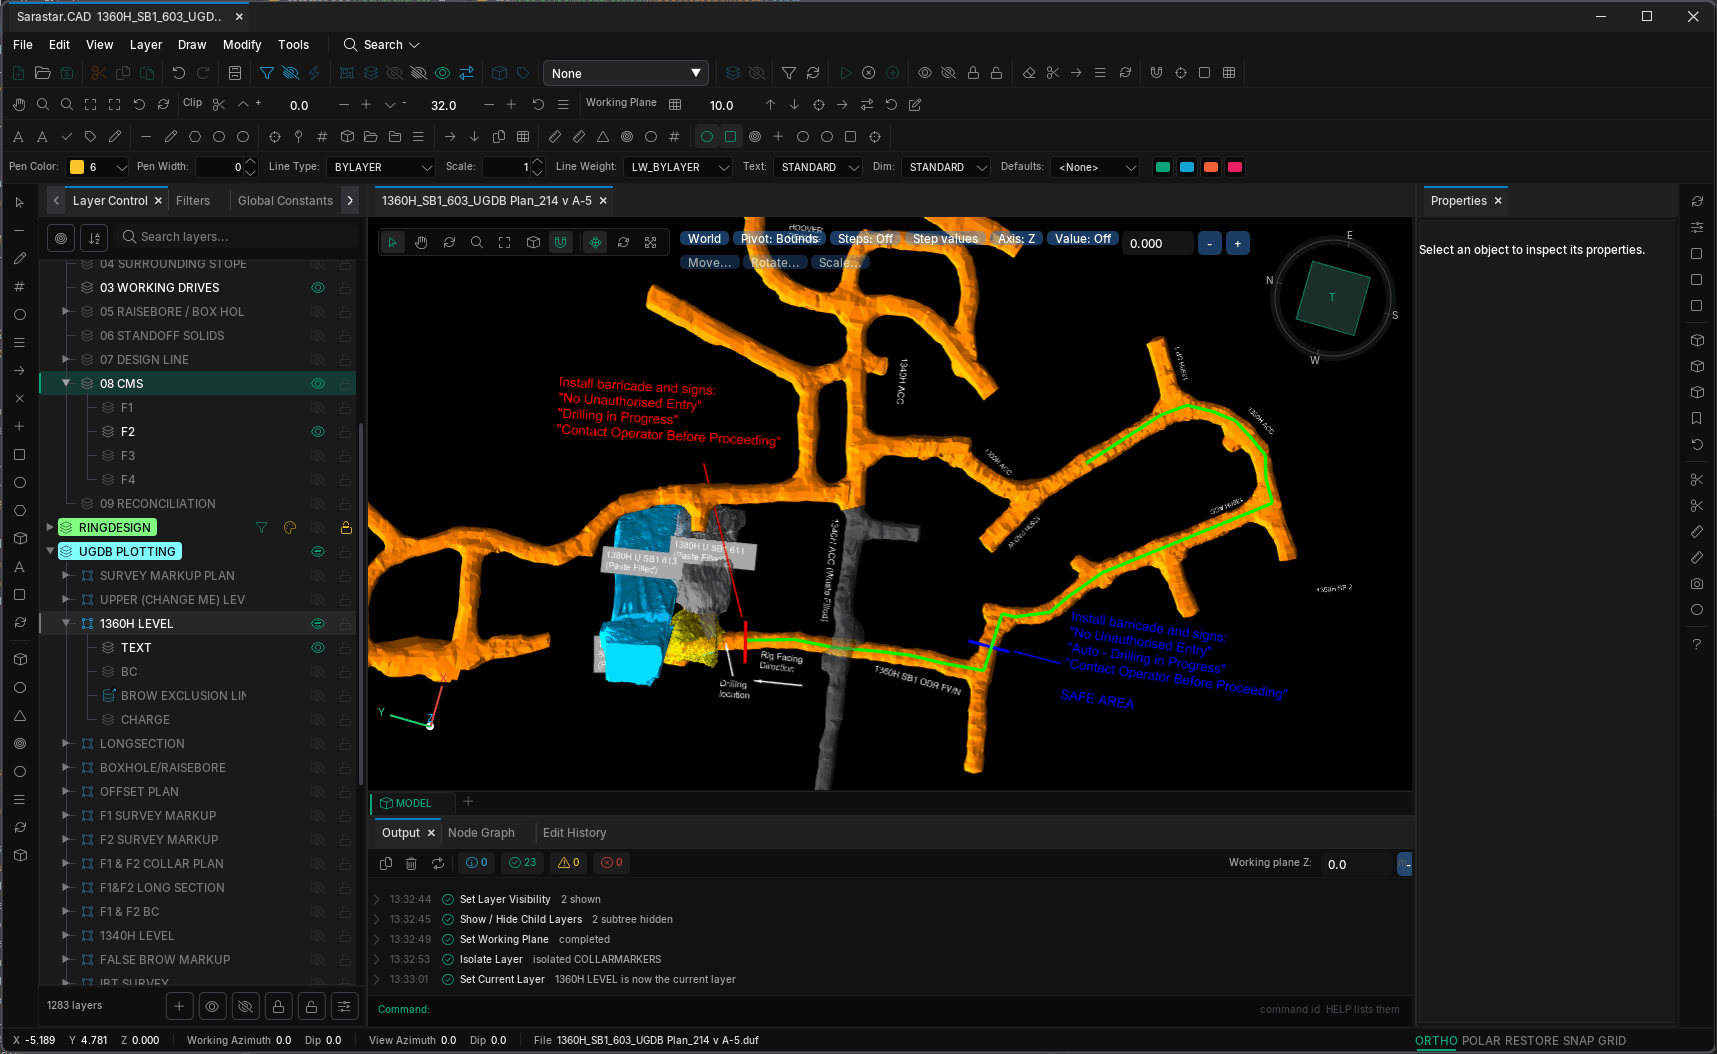Click the Search layers input field

237,237
